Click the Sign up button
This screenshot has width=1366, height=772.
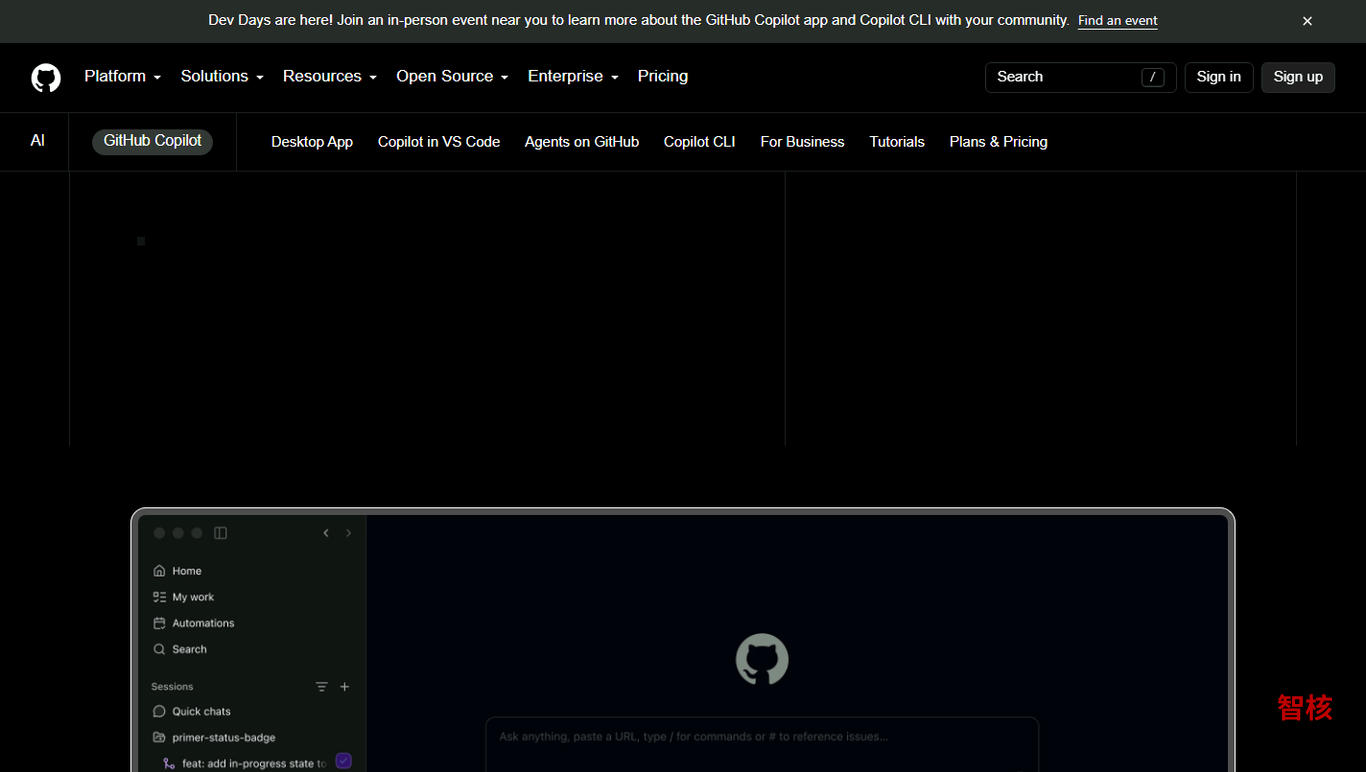(1298, 77)
